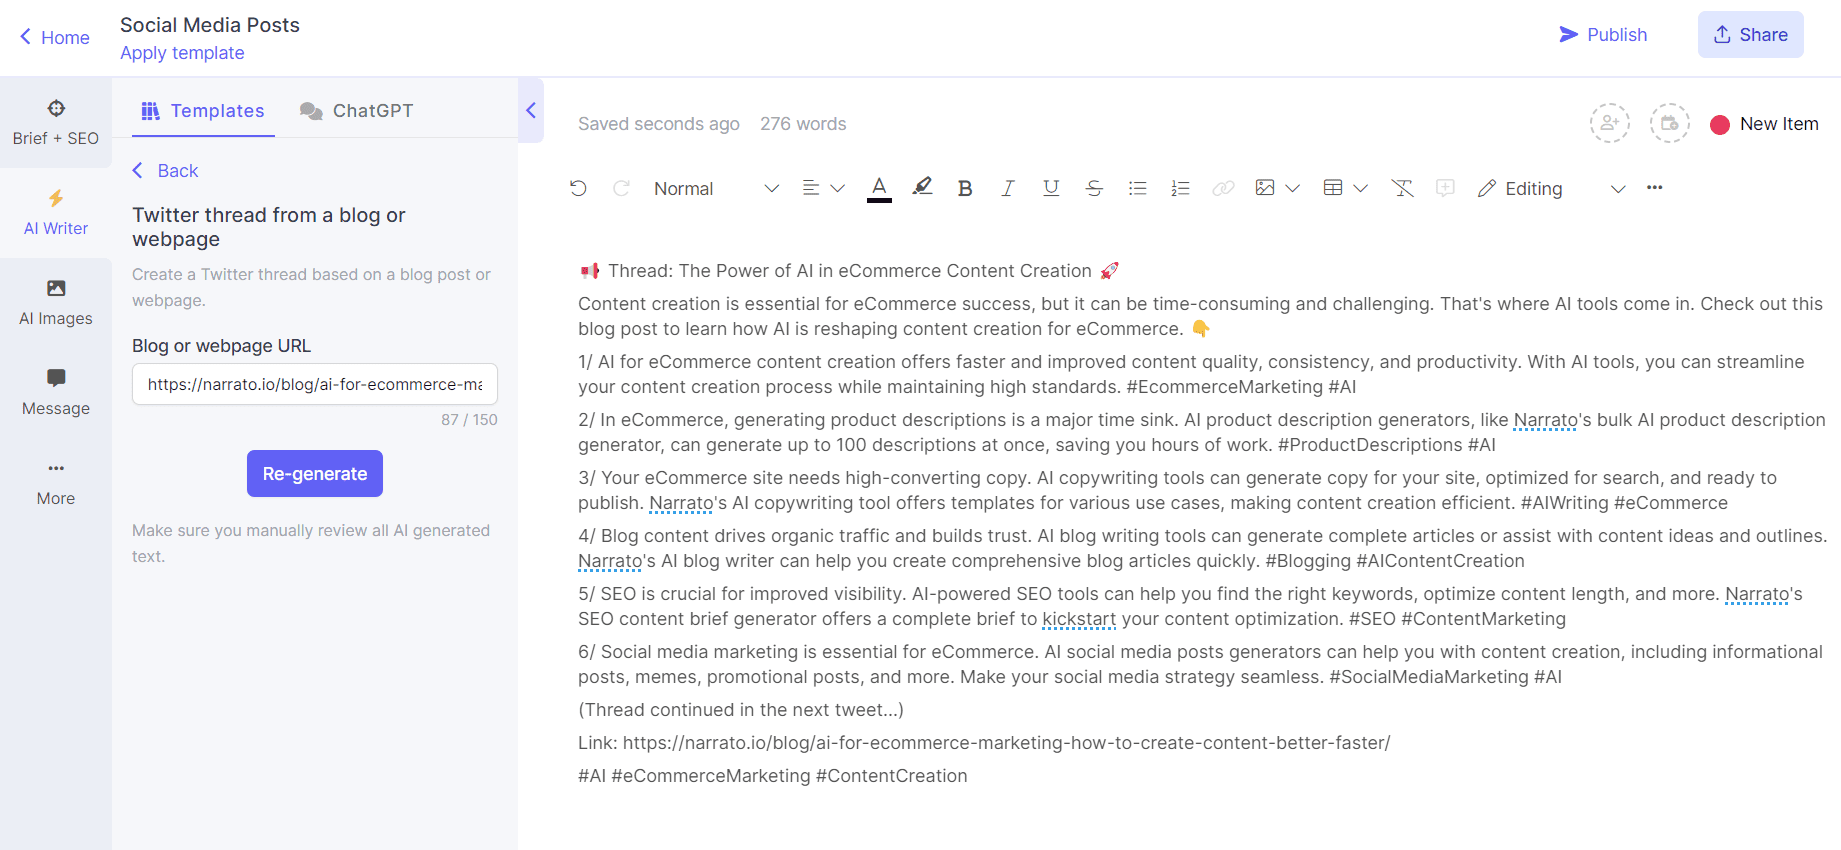Insert a bulleted list

coord(1137,188)
